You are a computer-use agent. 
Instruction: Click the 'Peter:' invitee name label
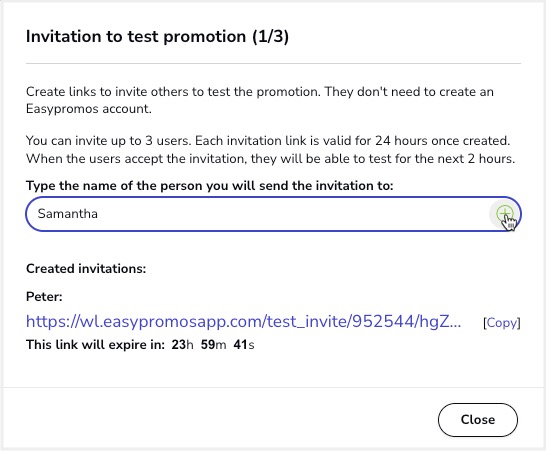pos(44,297)
